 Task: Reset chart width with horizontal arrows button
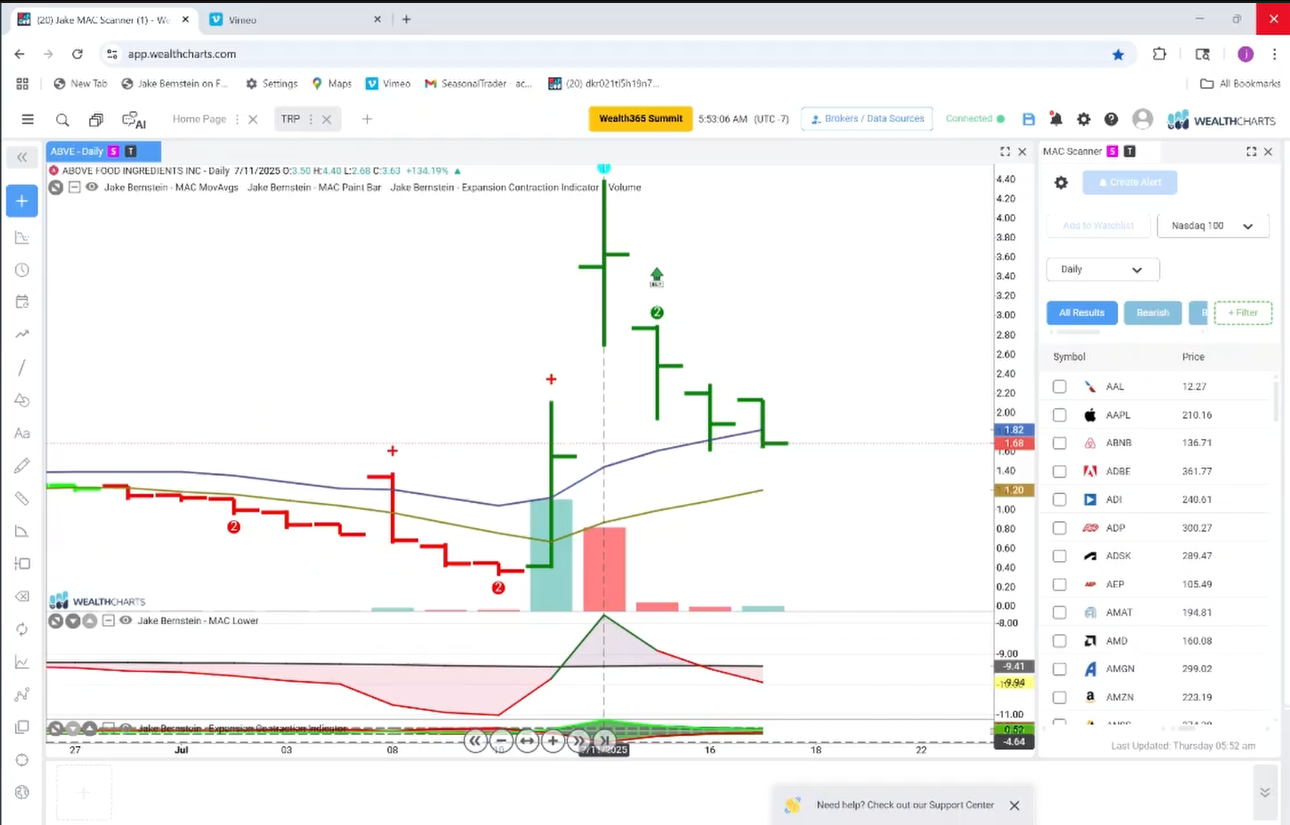click(527, 741)
